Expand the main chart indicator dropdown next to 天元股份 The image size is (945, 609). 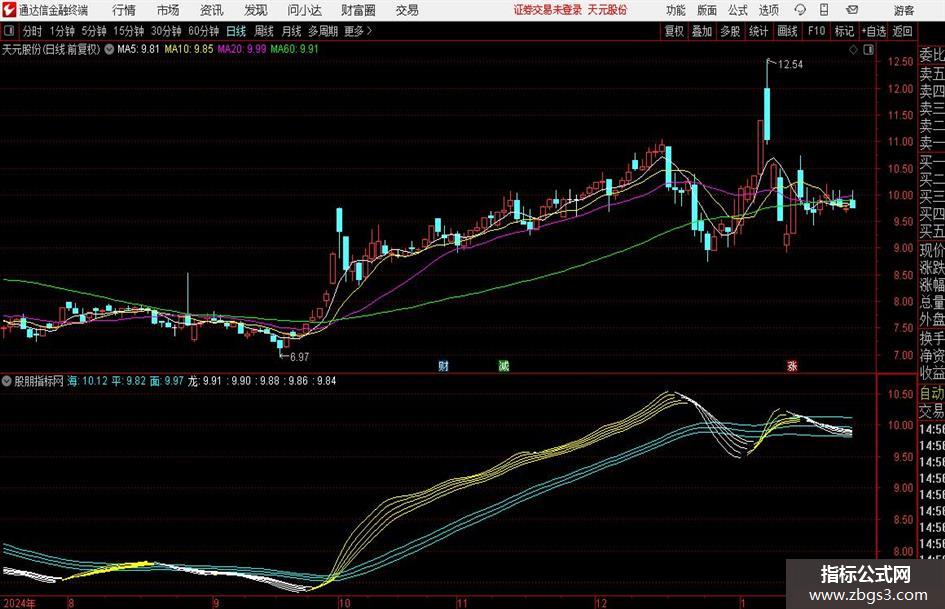coord(109,49)
